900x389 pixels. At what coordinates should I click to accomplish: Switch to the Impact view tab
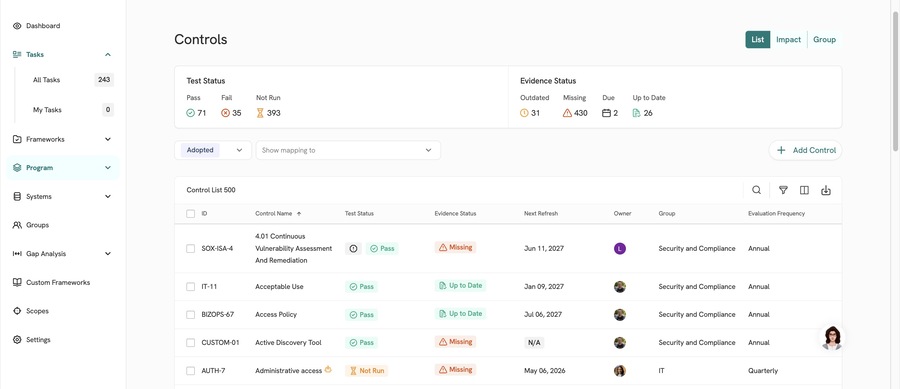pos(789,40)
